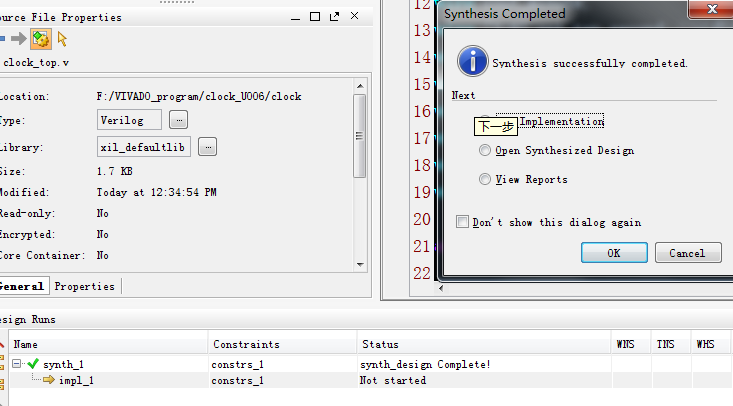
Task: Click browse button next to xil_defaultlib library
Action: click(x=208, y=147)
